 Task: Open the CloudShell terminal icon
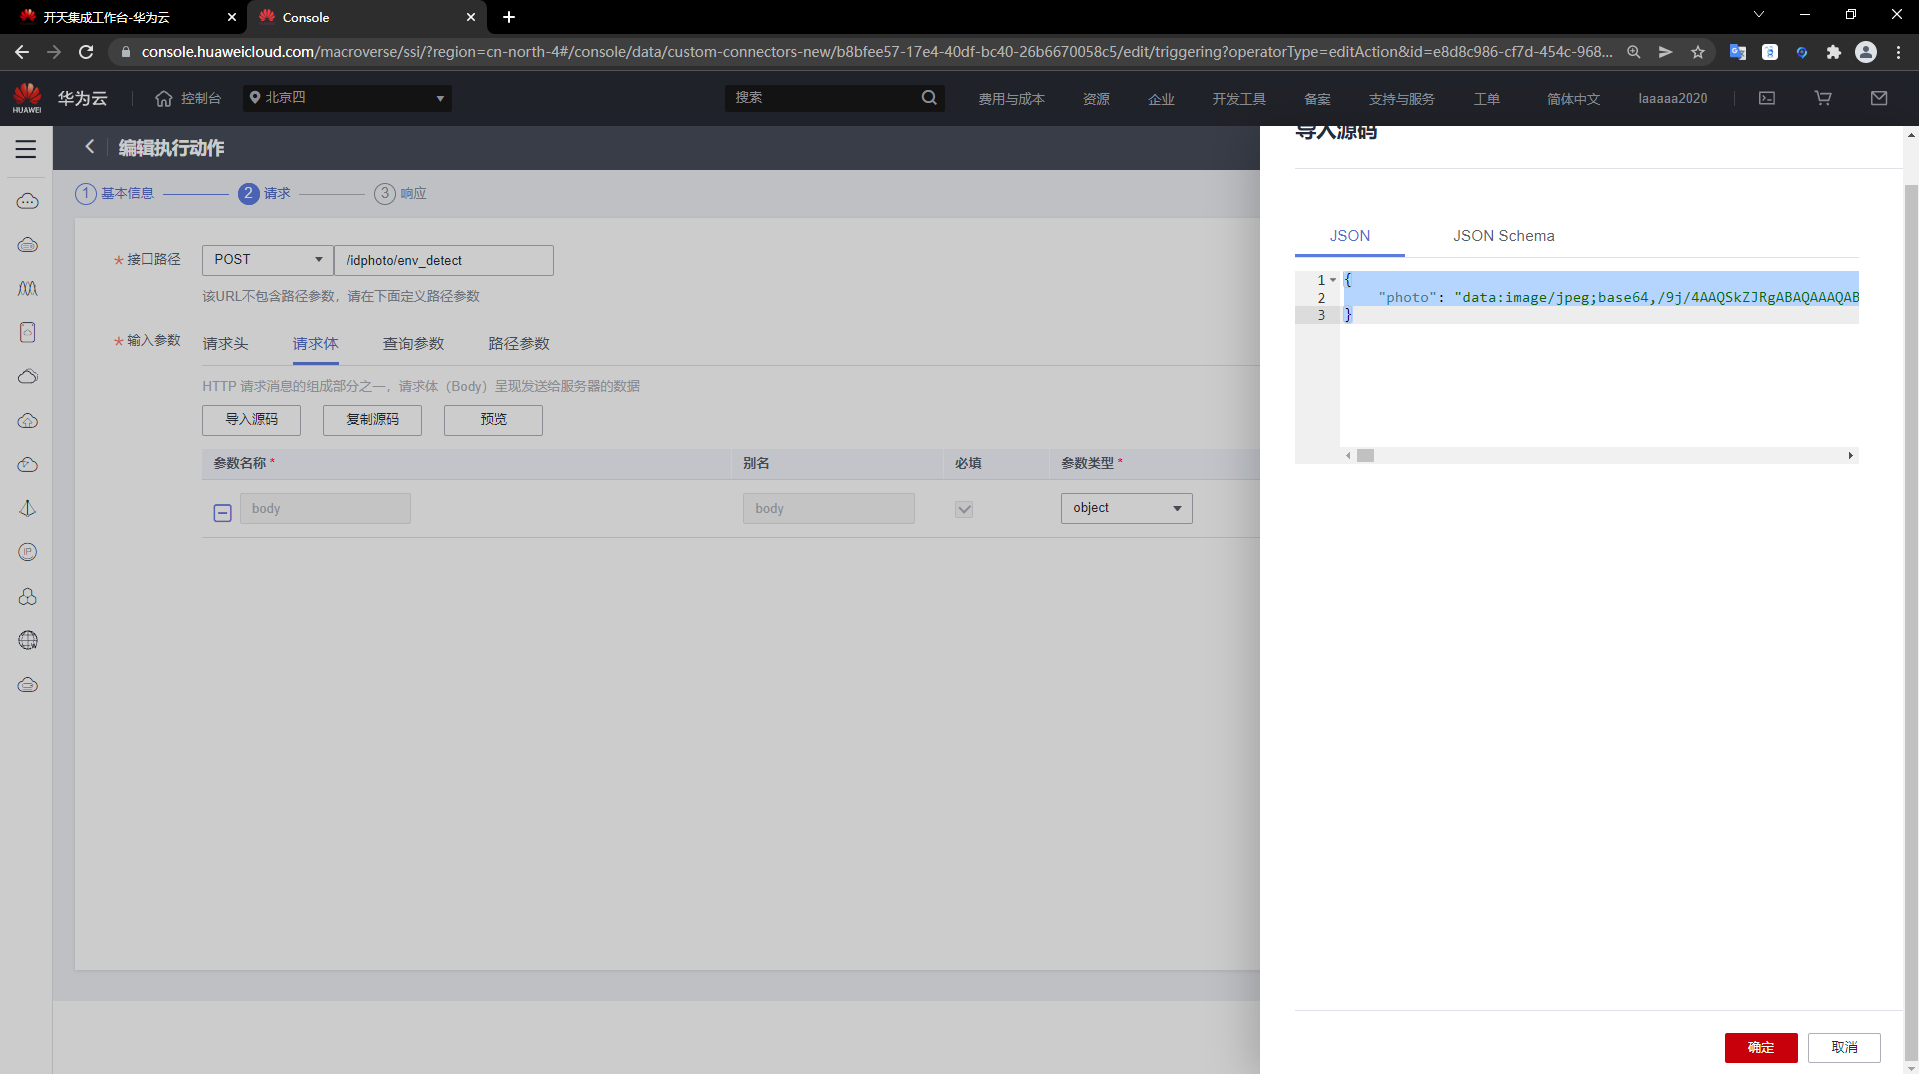[1767, 98]
